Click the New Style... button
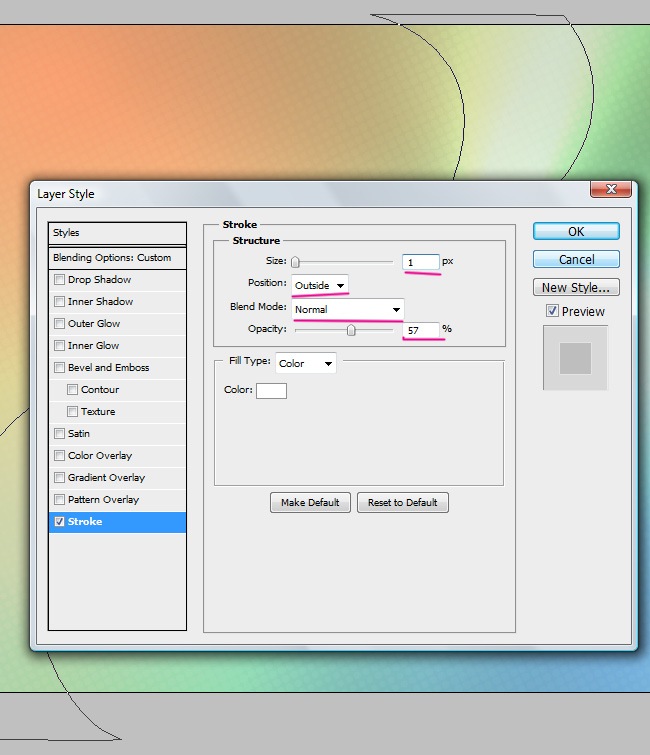650x755 pixels. coord(576,288)
